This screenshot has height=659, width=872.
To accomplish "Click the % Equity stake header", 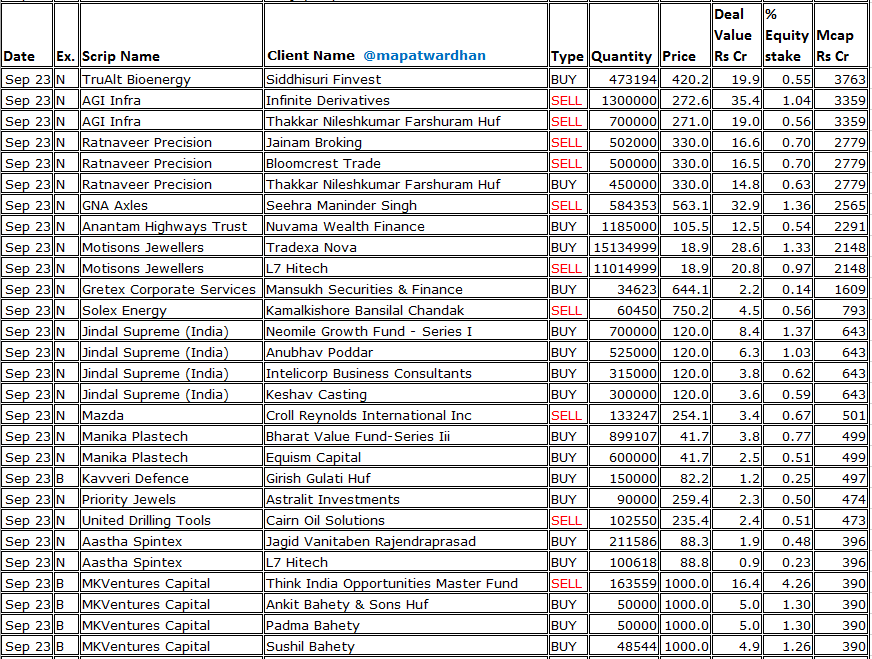I will click(x=786, y=35).
